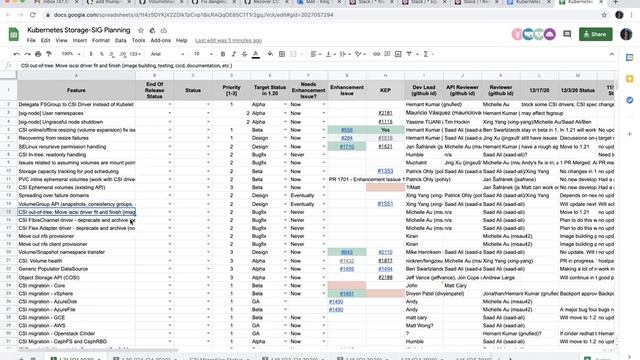This screenshot has height=360, width=640.
Task: Open Calendar in the side panel
Action: pos(629,58)
